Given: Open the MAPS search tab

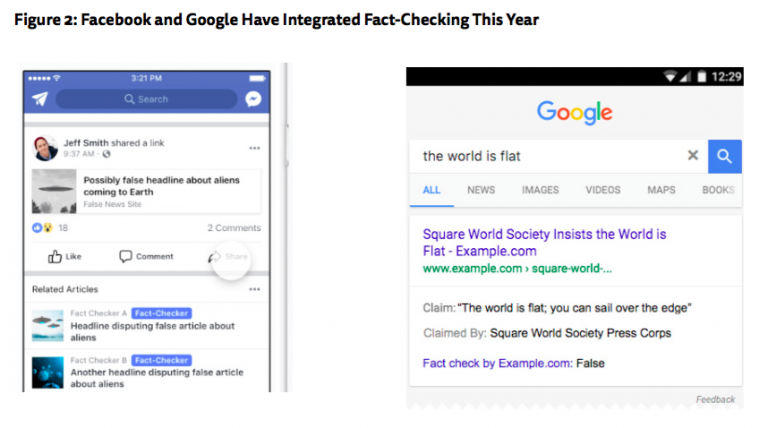Looking at the screenshot, I should tap(661, 190).
